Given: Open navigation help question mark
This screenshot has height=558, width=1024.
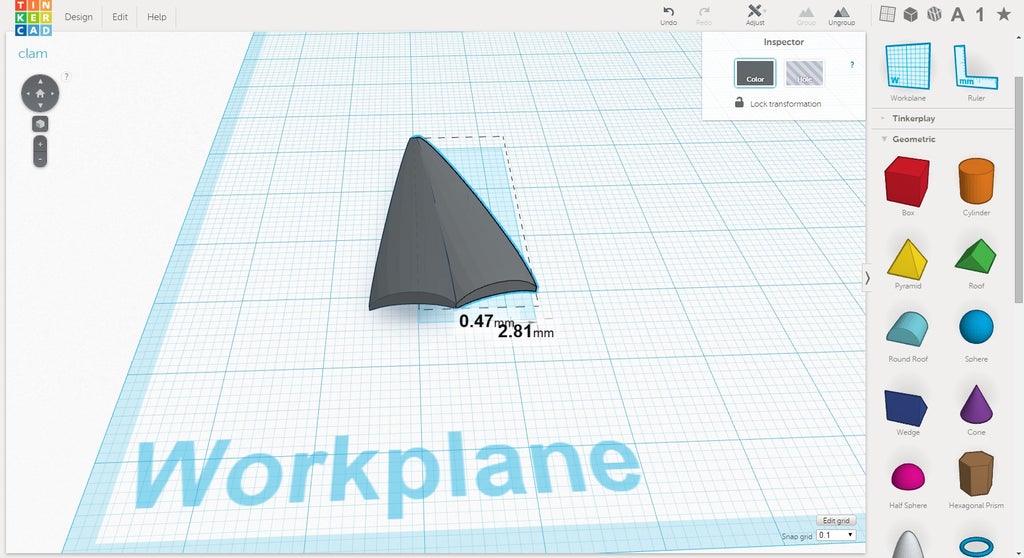Looking at the screenshot, I should [x=66, y=76].
